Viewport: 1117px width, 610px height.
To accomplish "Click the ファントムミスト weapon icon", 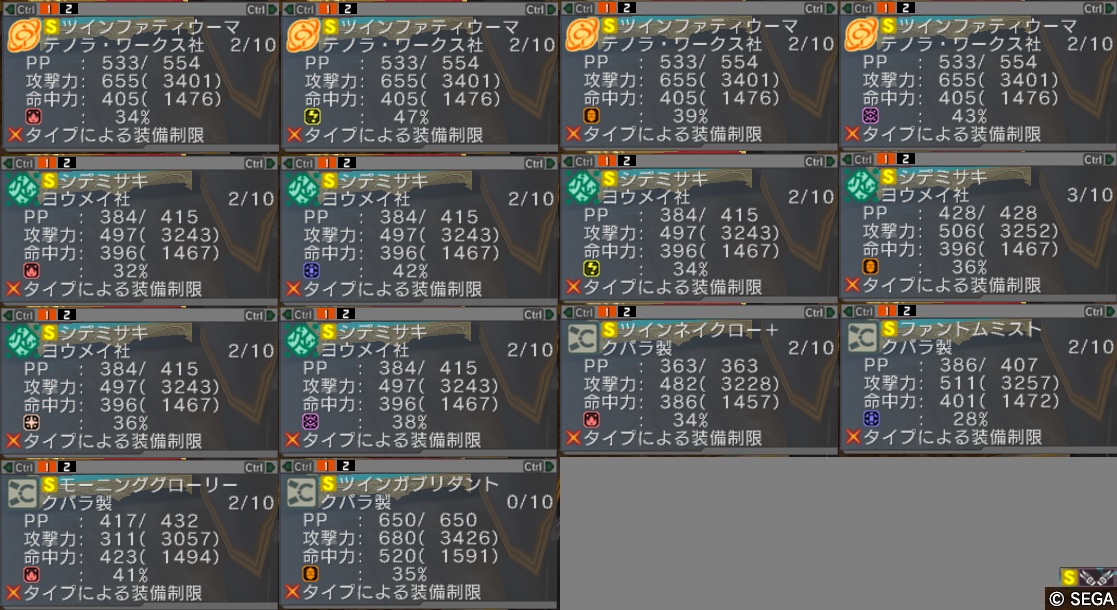I will click(x=862, y=338).
